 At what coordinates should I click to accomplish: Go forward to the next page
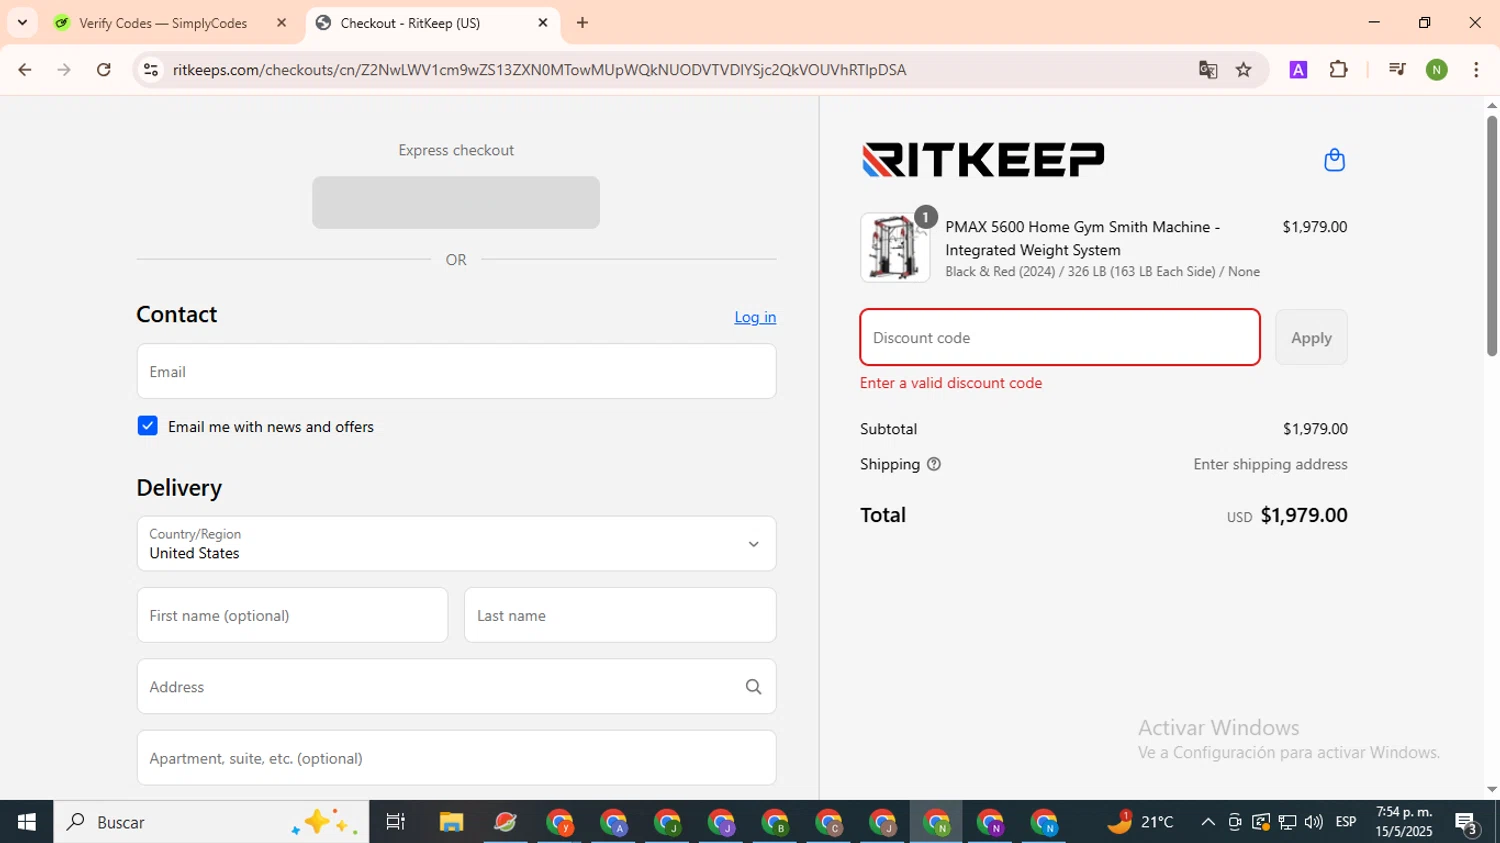click(x=64, y=69)
